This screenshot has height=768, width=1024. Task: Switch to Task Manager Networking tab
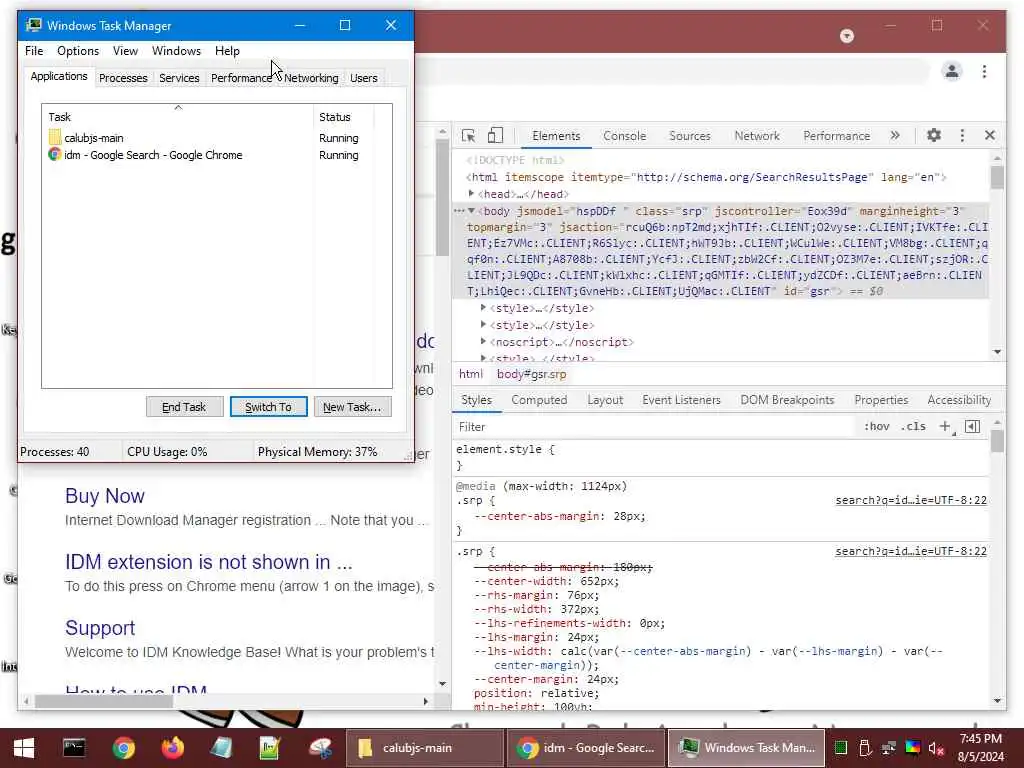coord(311,78)
